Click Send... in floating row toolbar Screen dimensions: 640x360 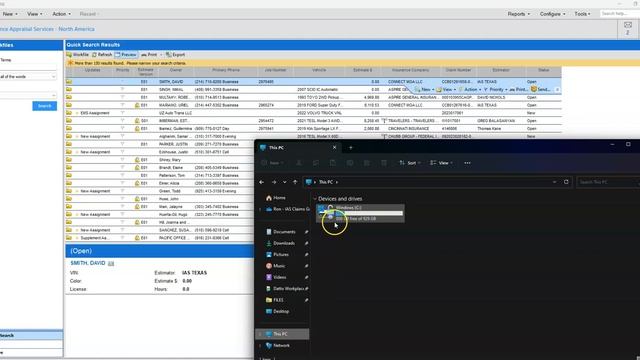[x=540, y=89]
